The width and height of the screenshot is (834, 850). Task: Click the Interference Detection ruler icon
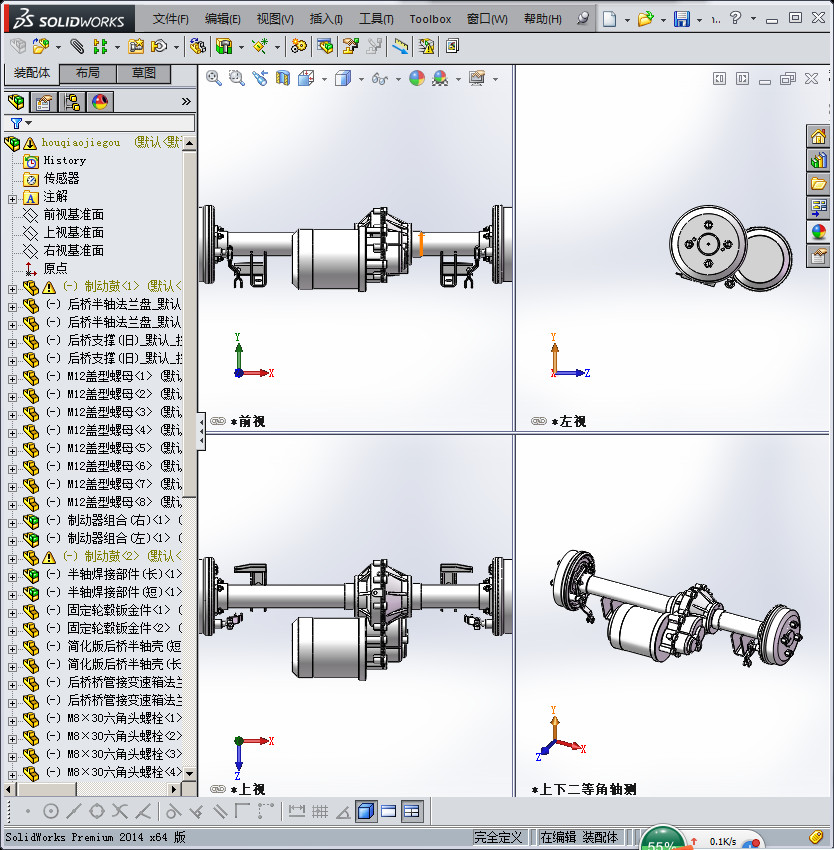[x=401, y=47]
